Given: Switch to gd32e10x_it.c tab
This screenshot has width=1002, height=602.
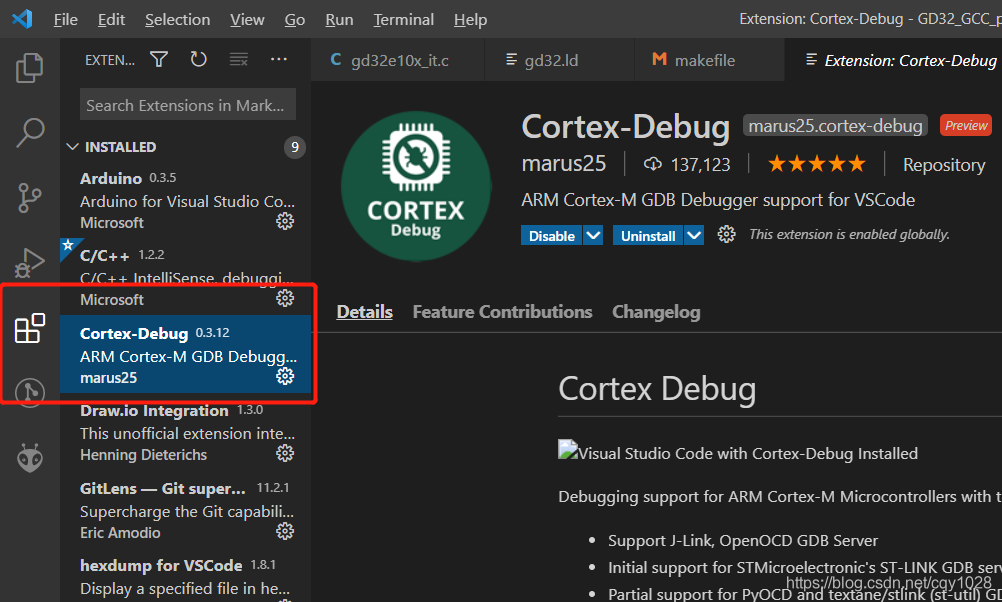Looking at the screenshot, I should click(x=397, y=60).
